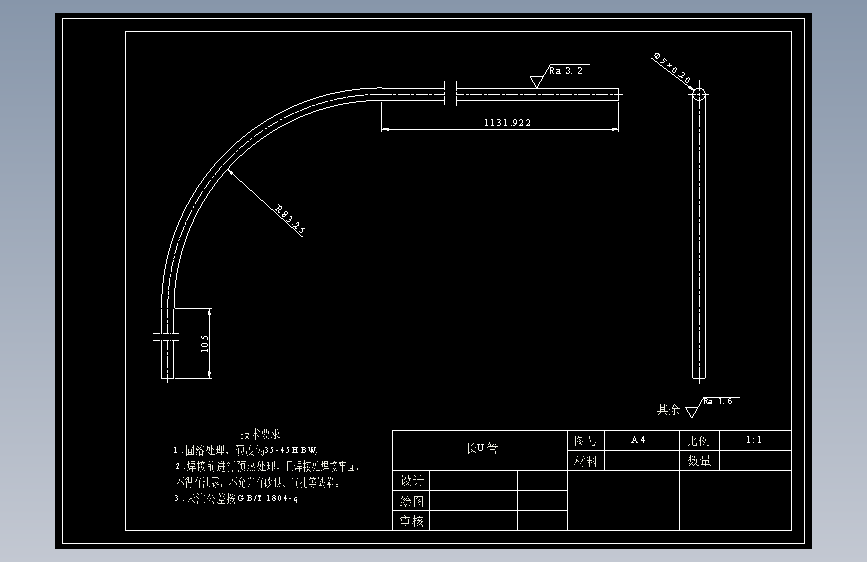Select the 绘图 row label
The image size is (867, 562).
(412, 501)
